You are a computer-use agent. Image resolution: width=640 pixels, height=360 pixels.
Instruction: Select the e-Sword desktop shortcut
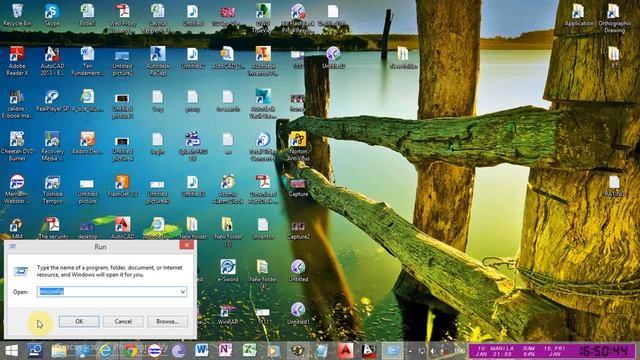point(228,270)
